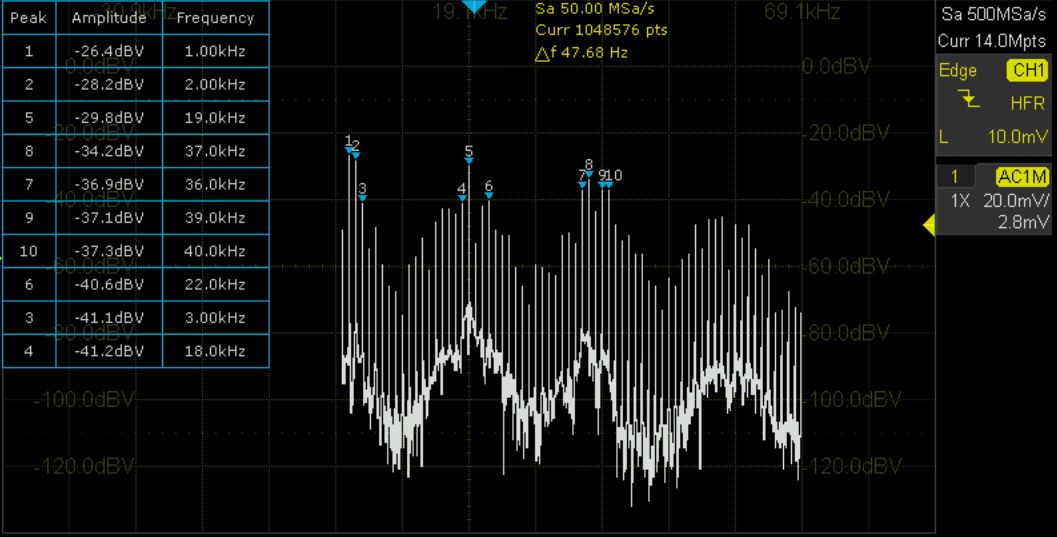The height and width of the screenshot is (537, 1057).
Task: Open the 1X probe attenuation setting
Action: (x=960, y=200)
